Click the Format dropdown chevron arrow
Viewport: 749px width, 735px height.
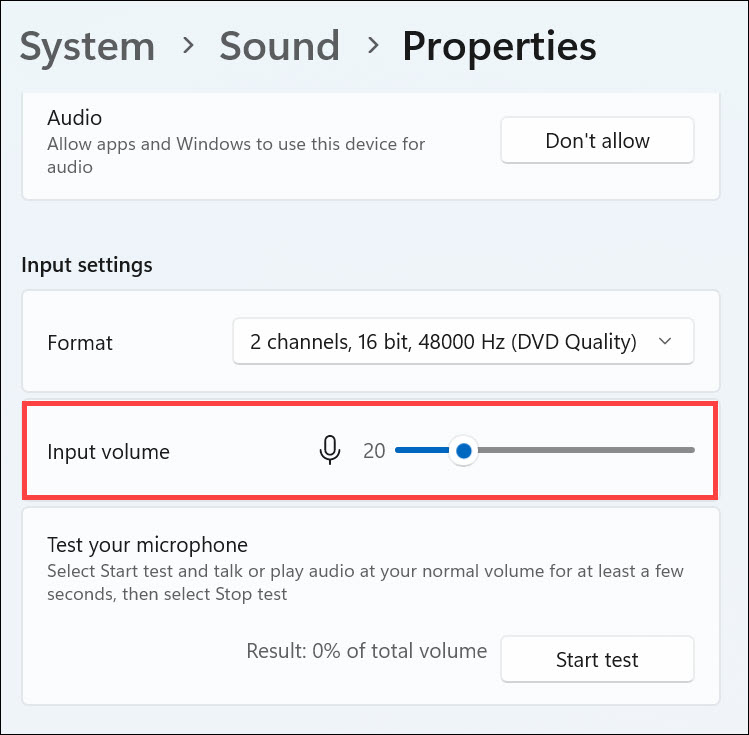(666, 342)
